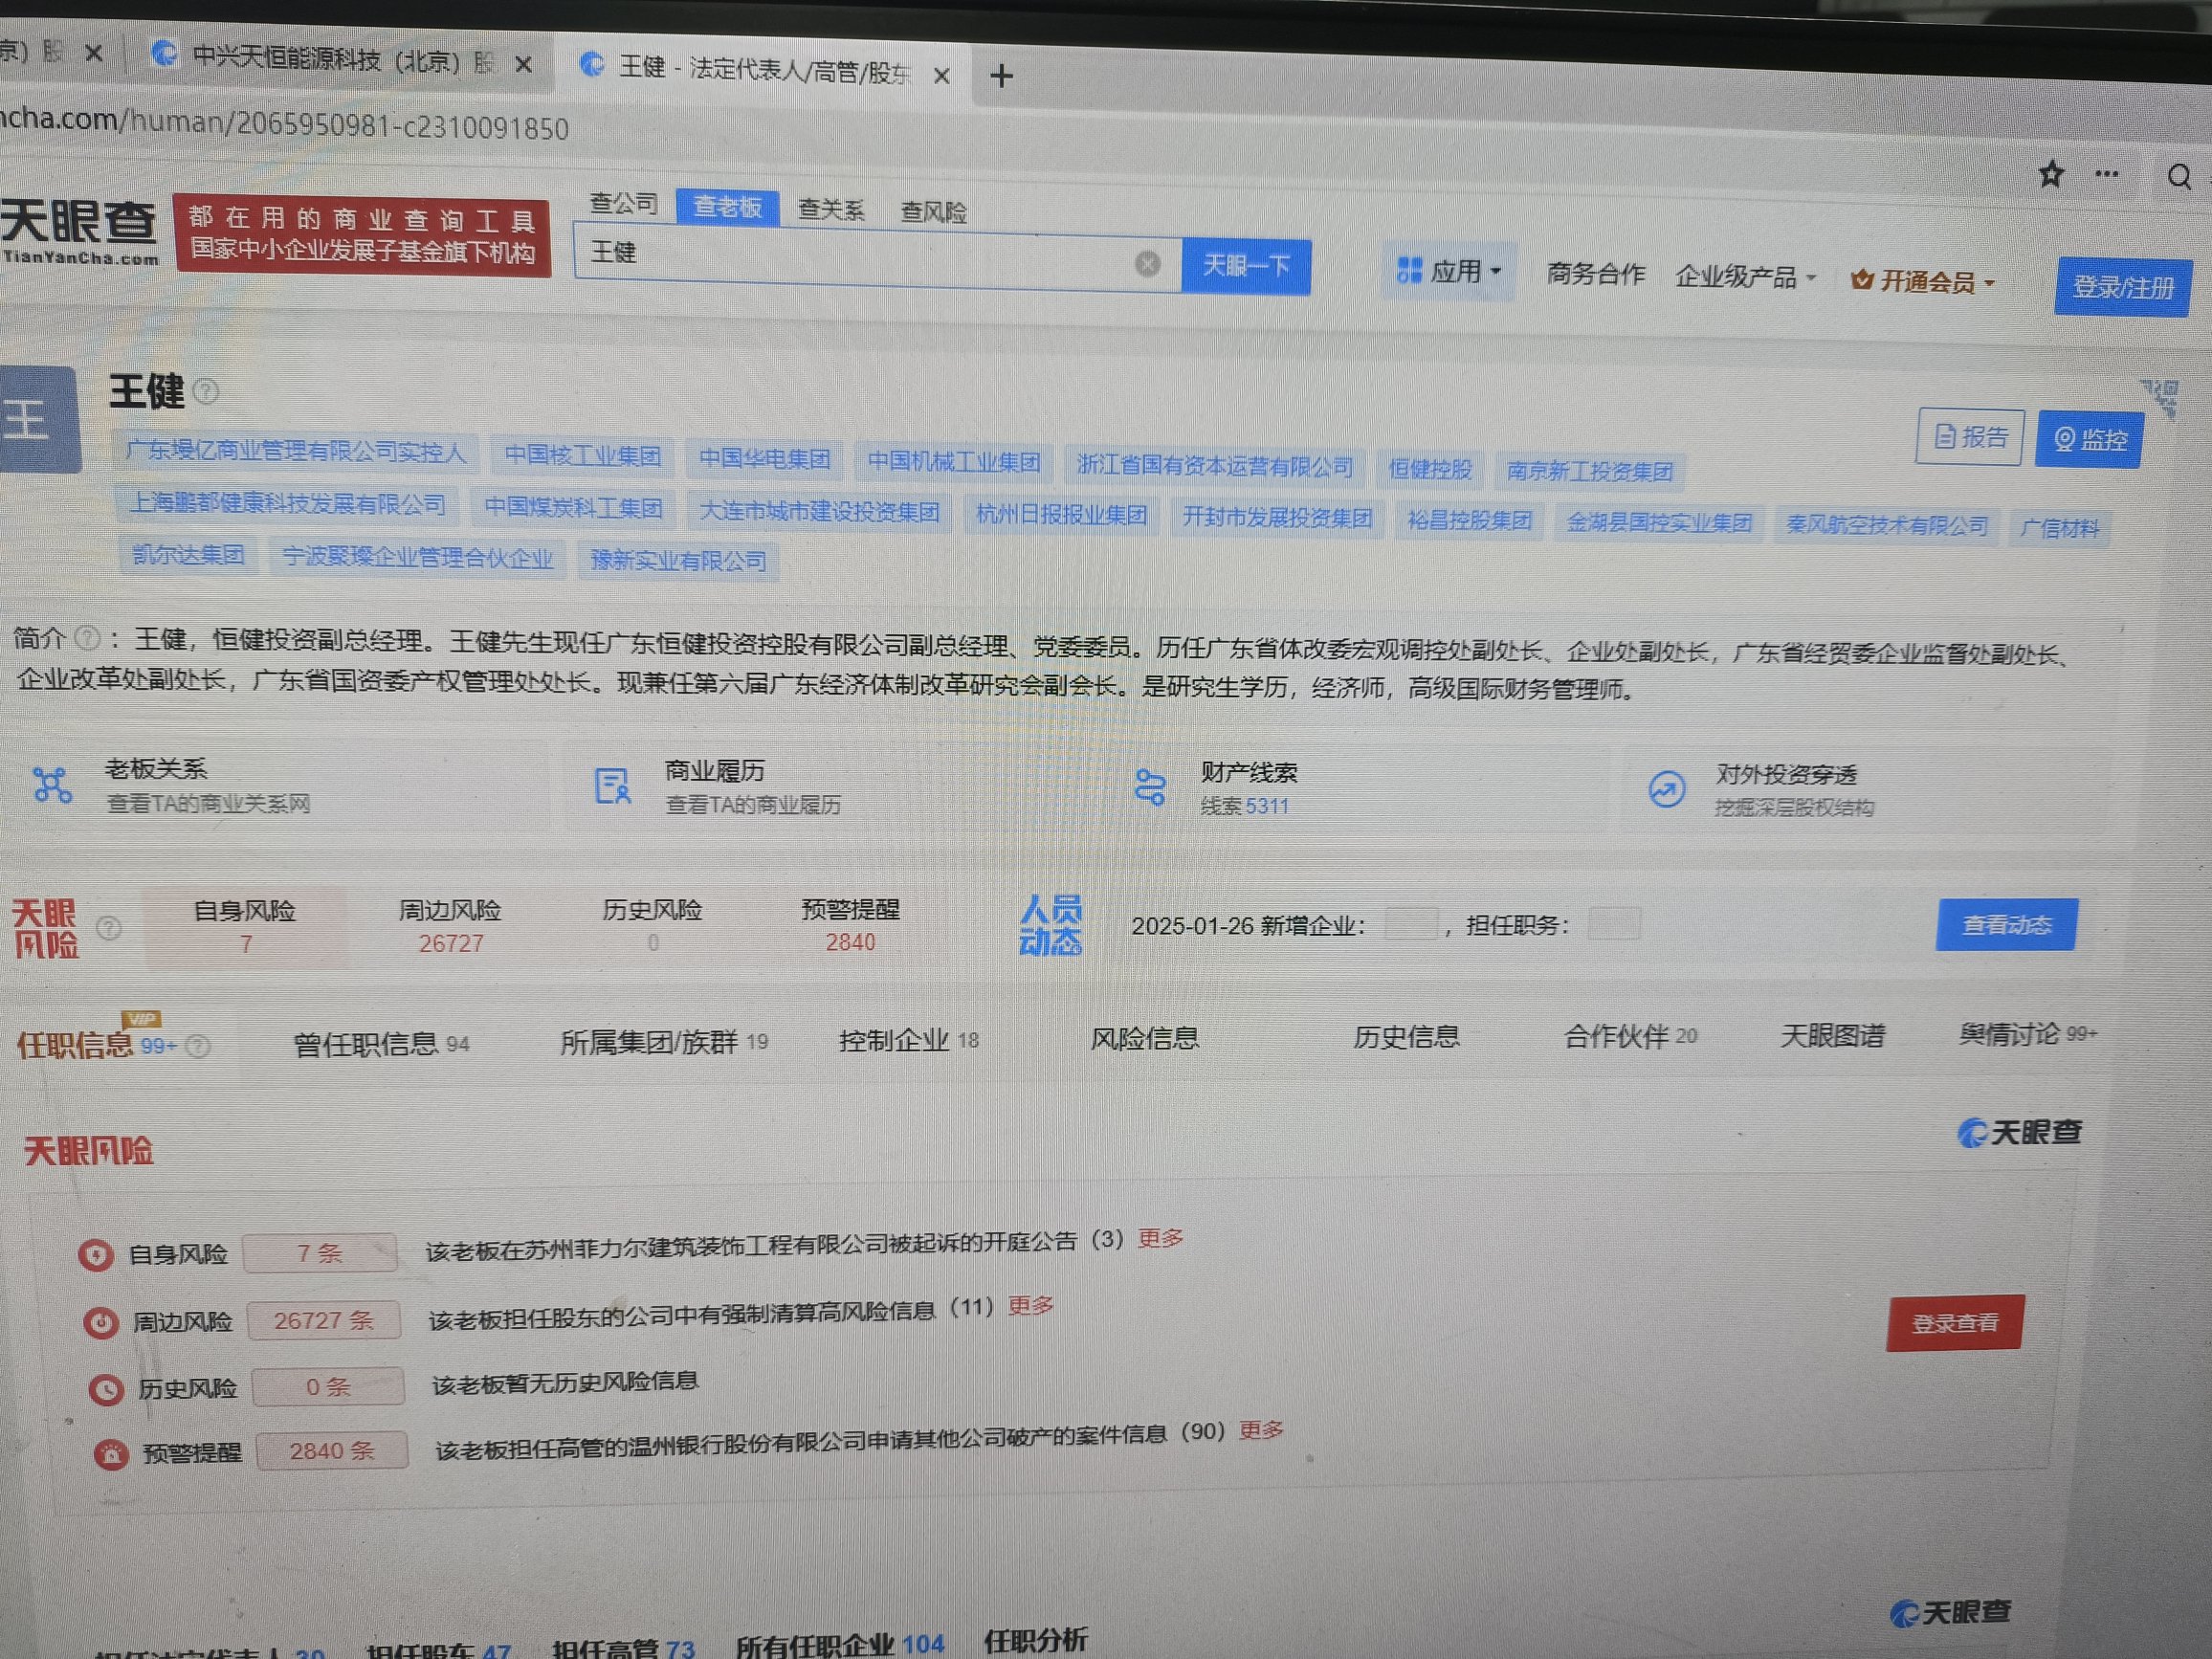The width and height of the screenshot is (2212, 1659).
Task: Click the 老板关系 network icon
Action: tap(52, 785)
